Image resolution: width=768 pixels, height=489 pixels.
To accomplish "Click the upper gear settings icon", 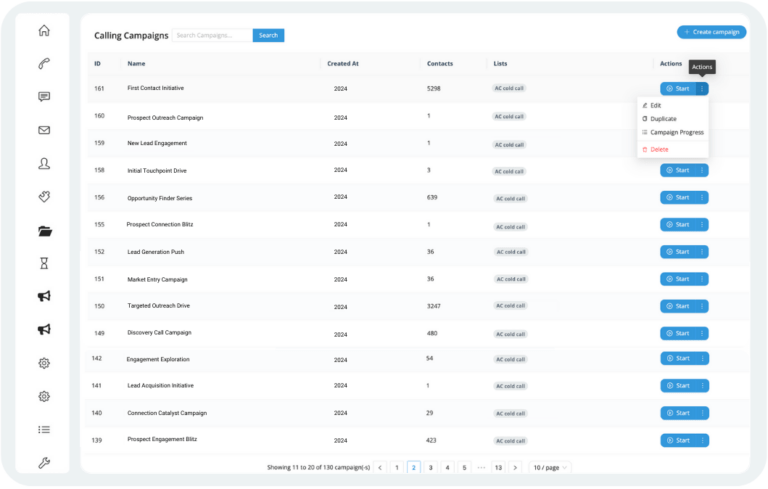I will [x=44, y=363].
